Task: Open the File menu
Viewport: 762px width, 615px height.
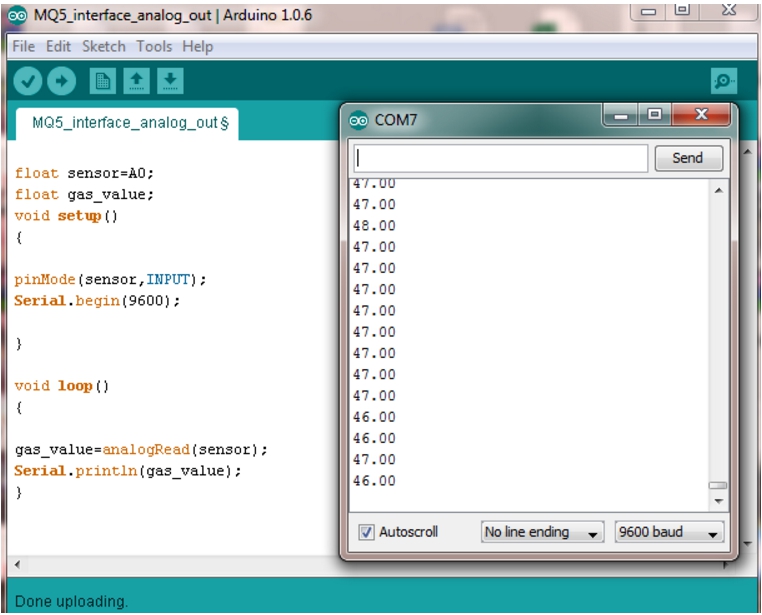Action: 23,47
